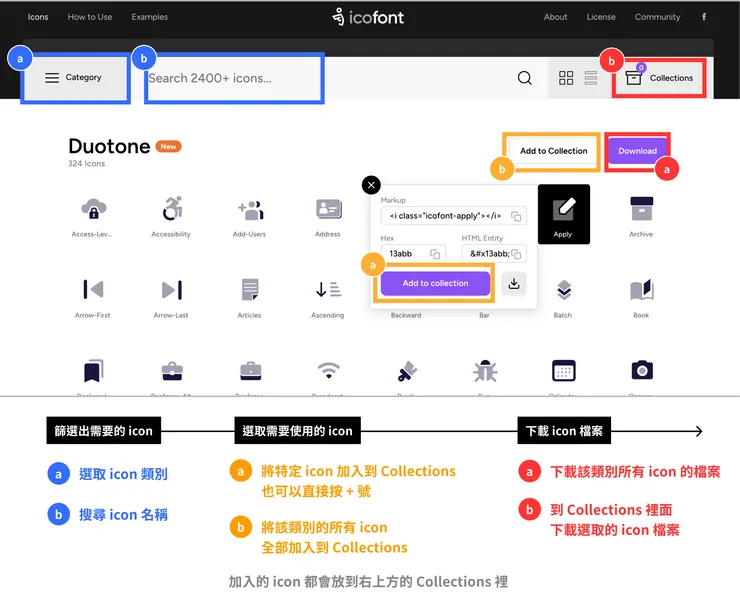This screenshot has height=610, width=740.
Task: Switch to grid view
Action: (566, 78)
